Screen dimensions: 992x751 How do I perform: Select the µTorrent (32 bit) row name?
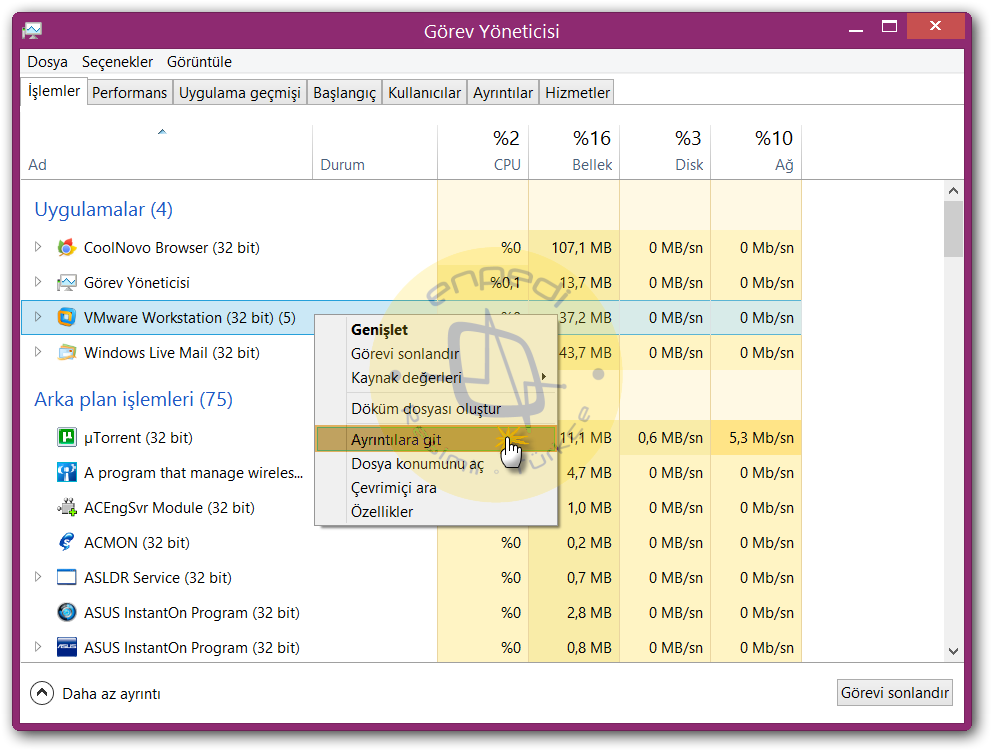(138, 438)
